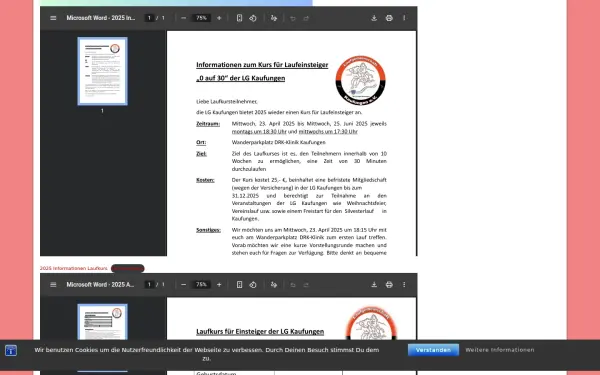This screenshot has width=600, height=375.
Task: Download the 2025 In... PDF document
Action: click(x=374, y=18)
